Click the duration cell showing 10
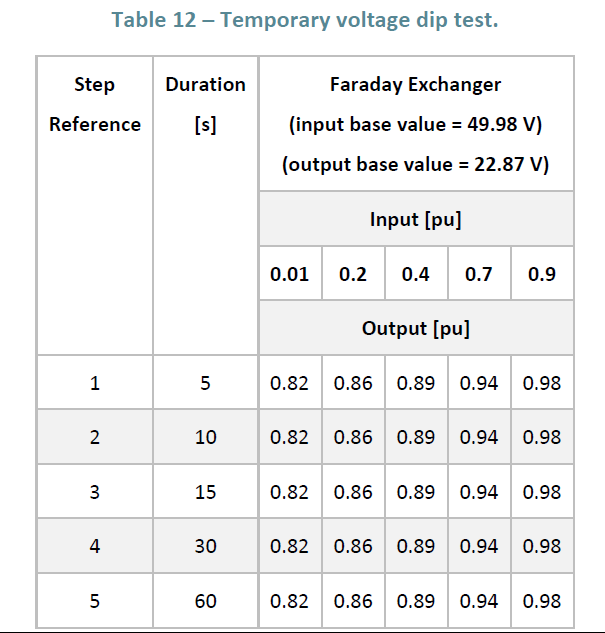The image size is (605, 633). (205, 437)
